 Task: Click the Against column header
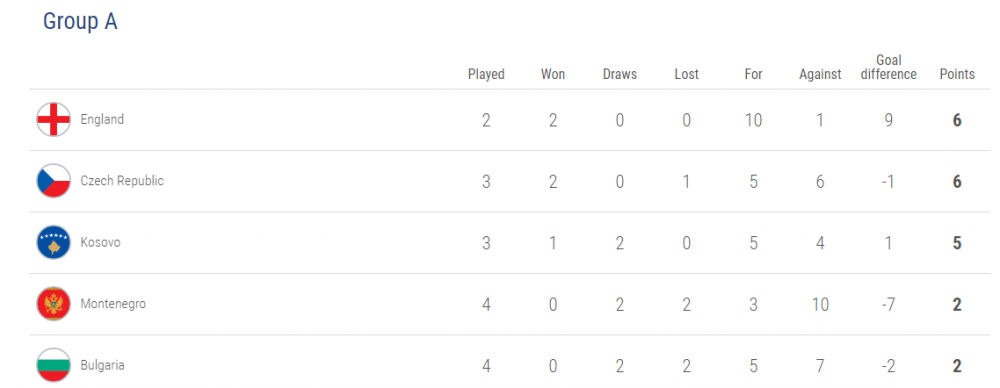click(820, 74)
